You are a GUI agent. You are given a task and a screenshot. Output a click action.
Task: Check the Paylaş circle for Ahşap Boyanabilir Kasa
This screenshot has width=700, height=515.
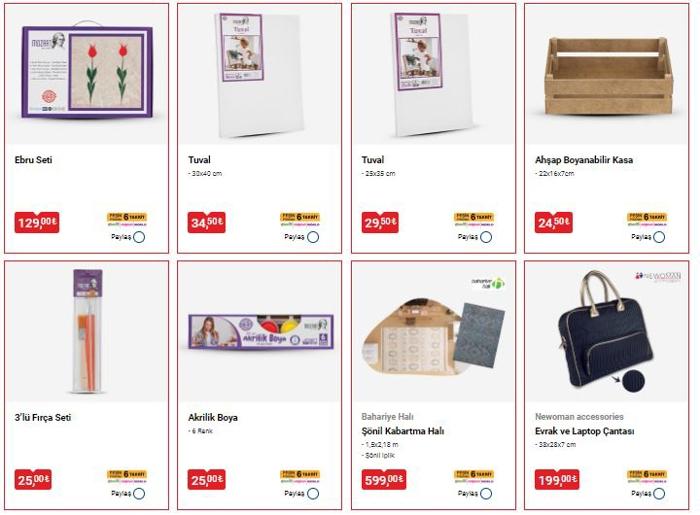(659, 237)
